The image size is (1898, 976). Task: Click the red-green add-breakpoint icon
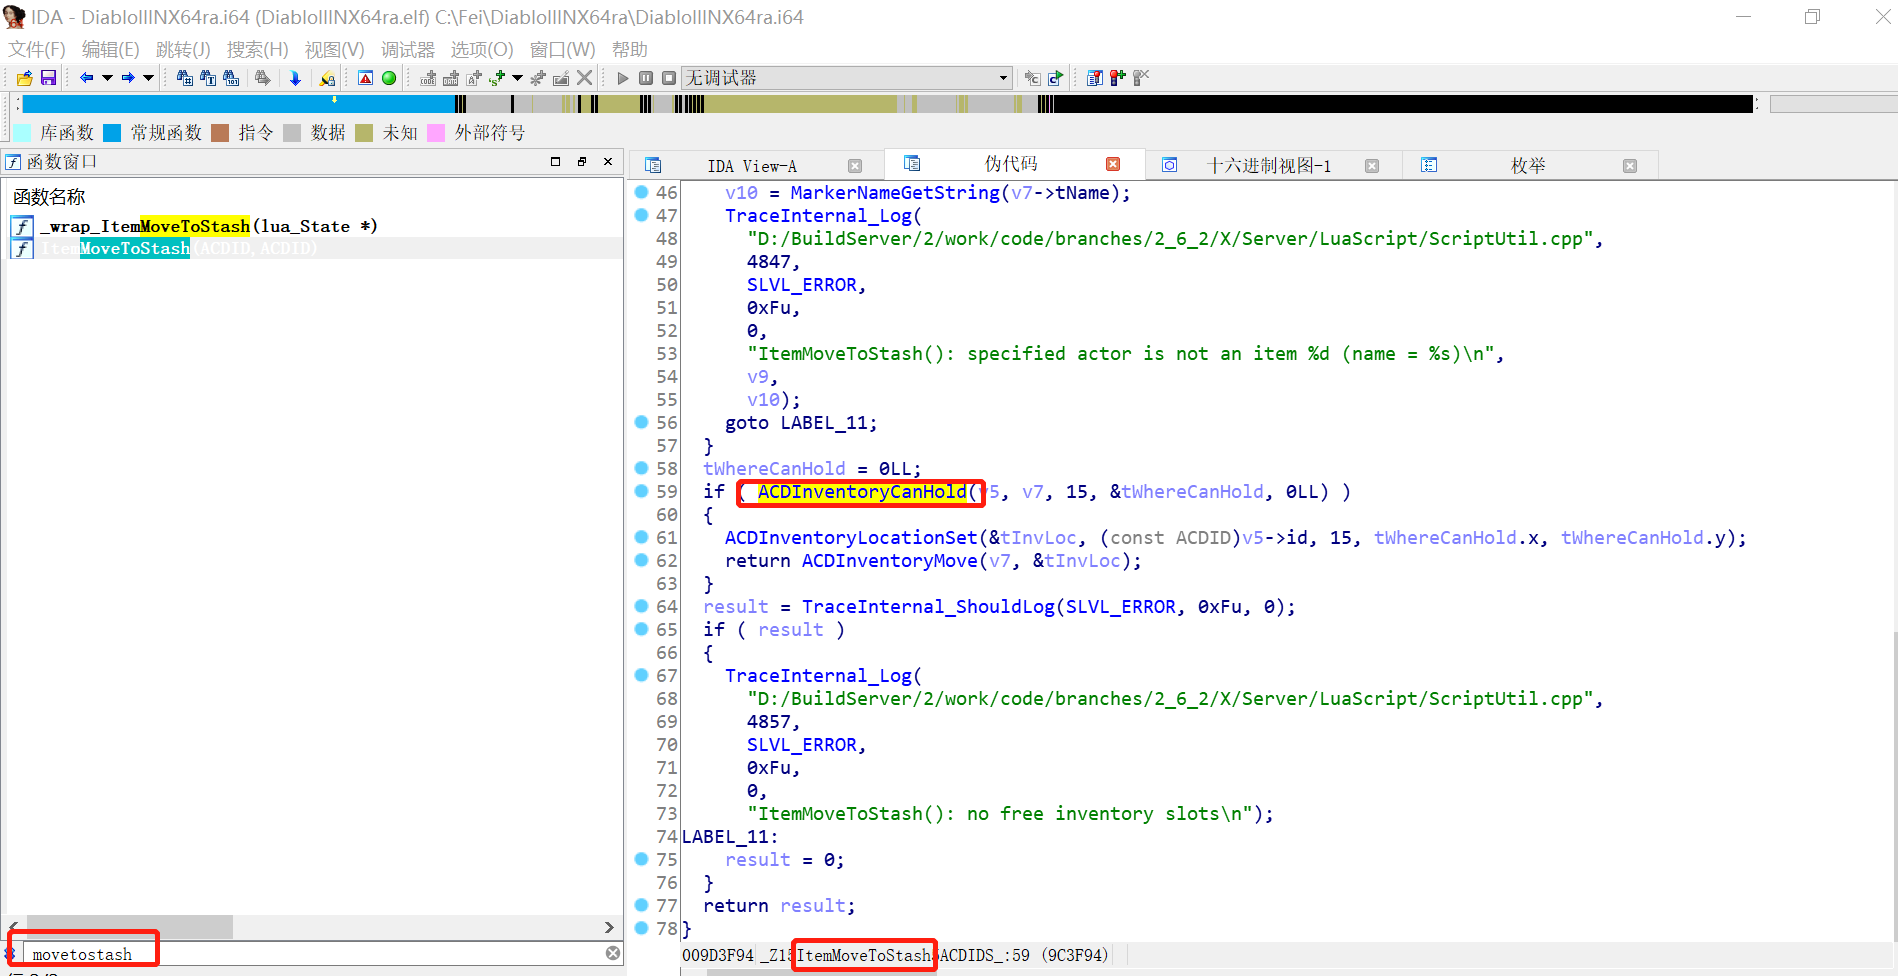(x=1118, y=78)
